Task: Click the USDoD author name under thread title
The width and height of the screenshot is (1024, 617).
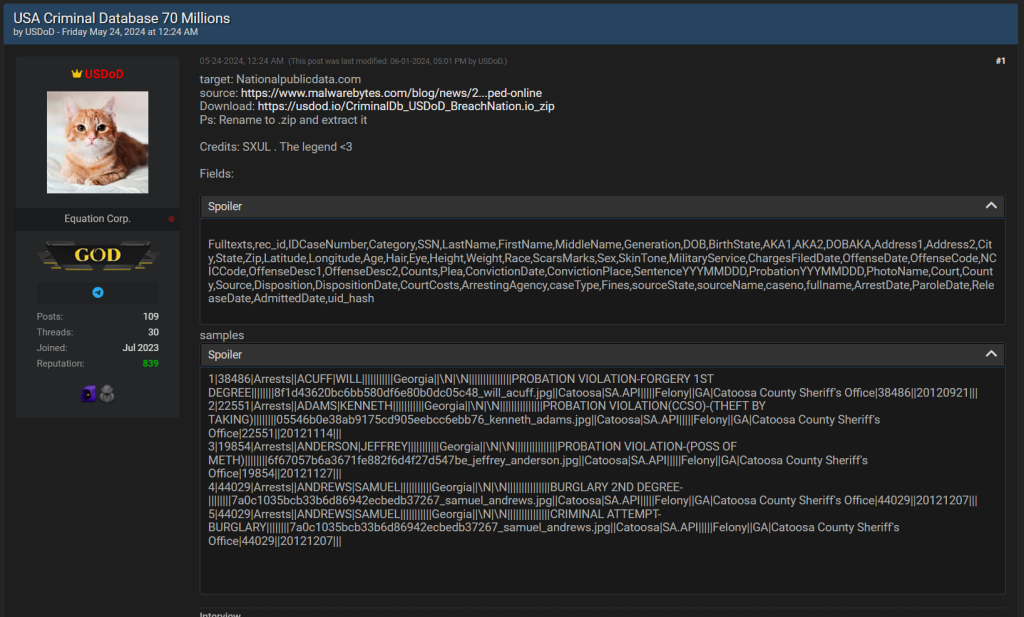Action: [40, 32]
